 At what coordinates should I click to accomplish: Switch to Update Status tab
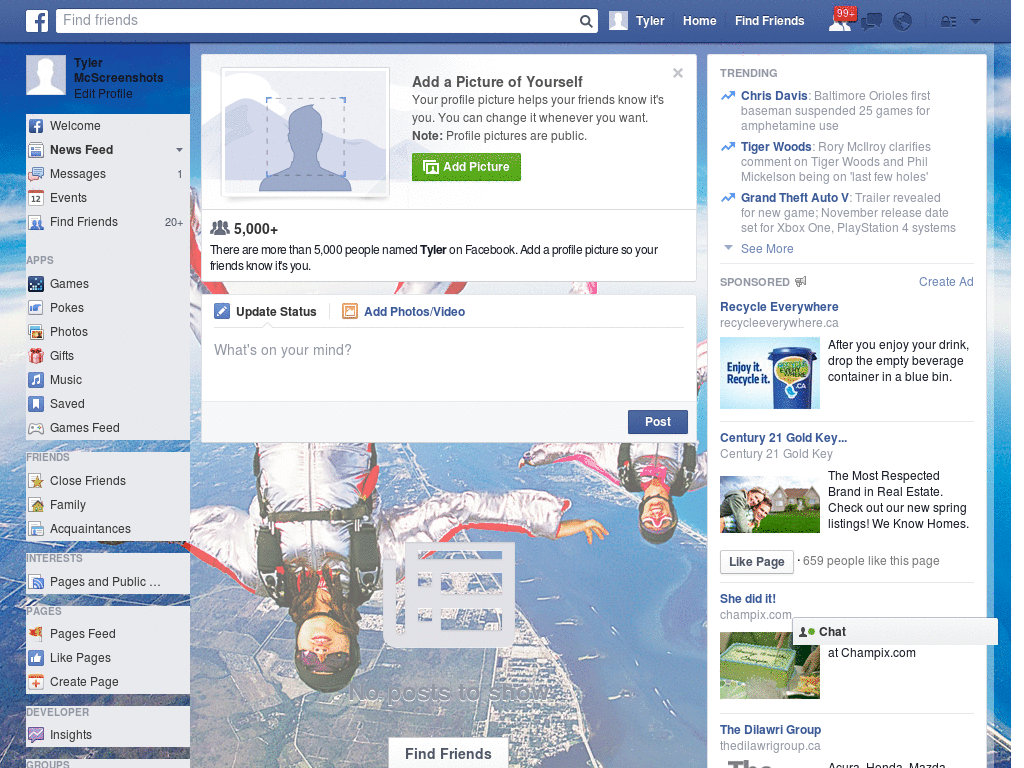pyautogui.click(x=265, y=312)
